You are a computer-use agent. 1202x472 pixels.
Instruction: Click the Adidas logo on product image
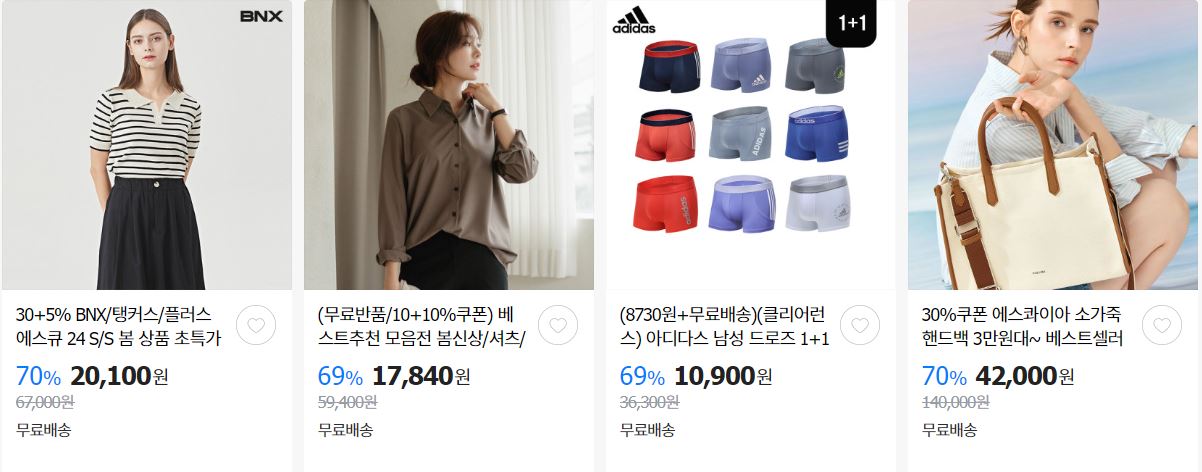[x=634, y=20]
